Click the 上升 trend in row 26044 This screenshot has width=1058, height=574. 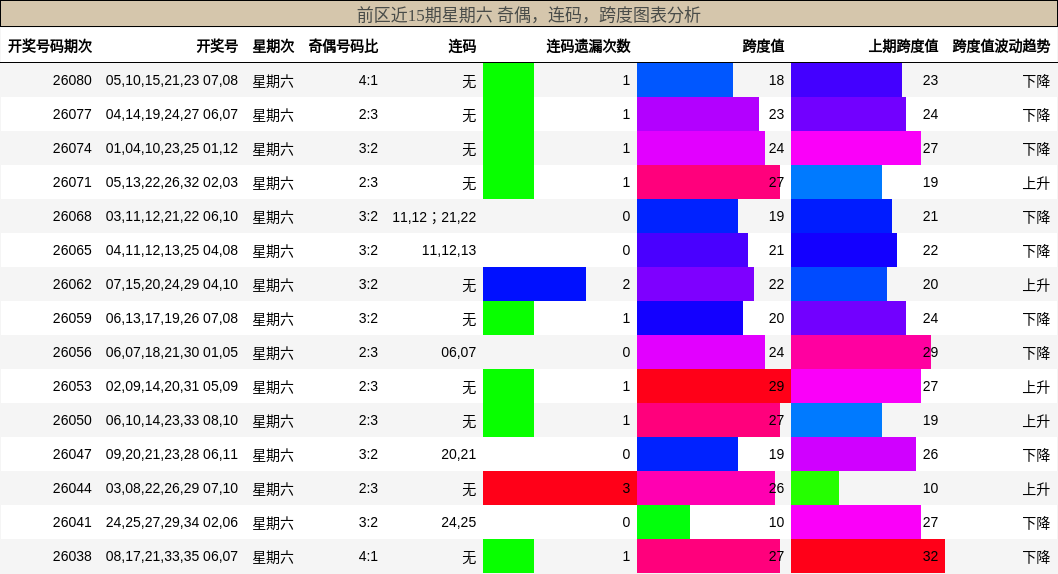pyautogui.click(x=1036, y=488)
